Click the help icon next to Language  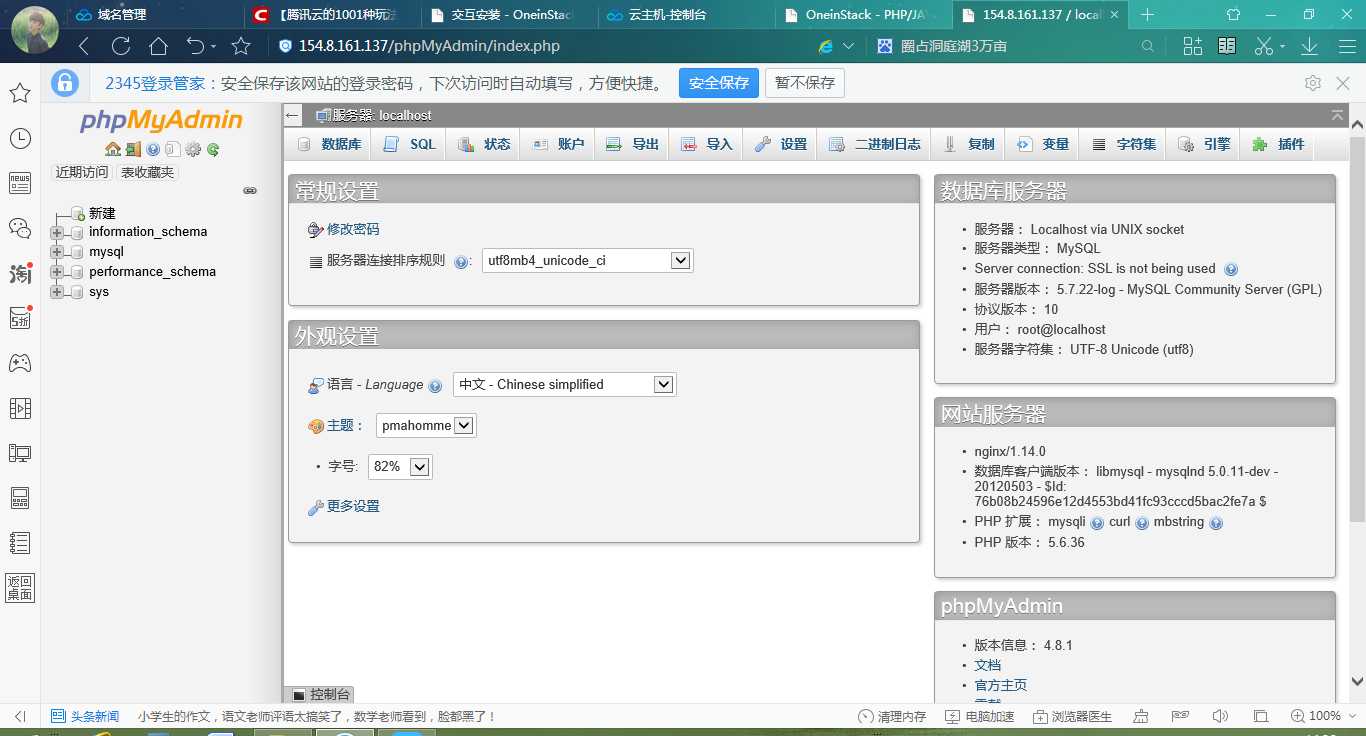coord(435,386)
